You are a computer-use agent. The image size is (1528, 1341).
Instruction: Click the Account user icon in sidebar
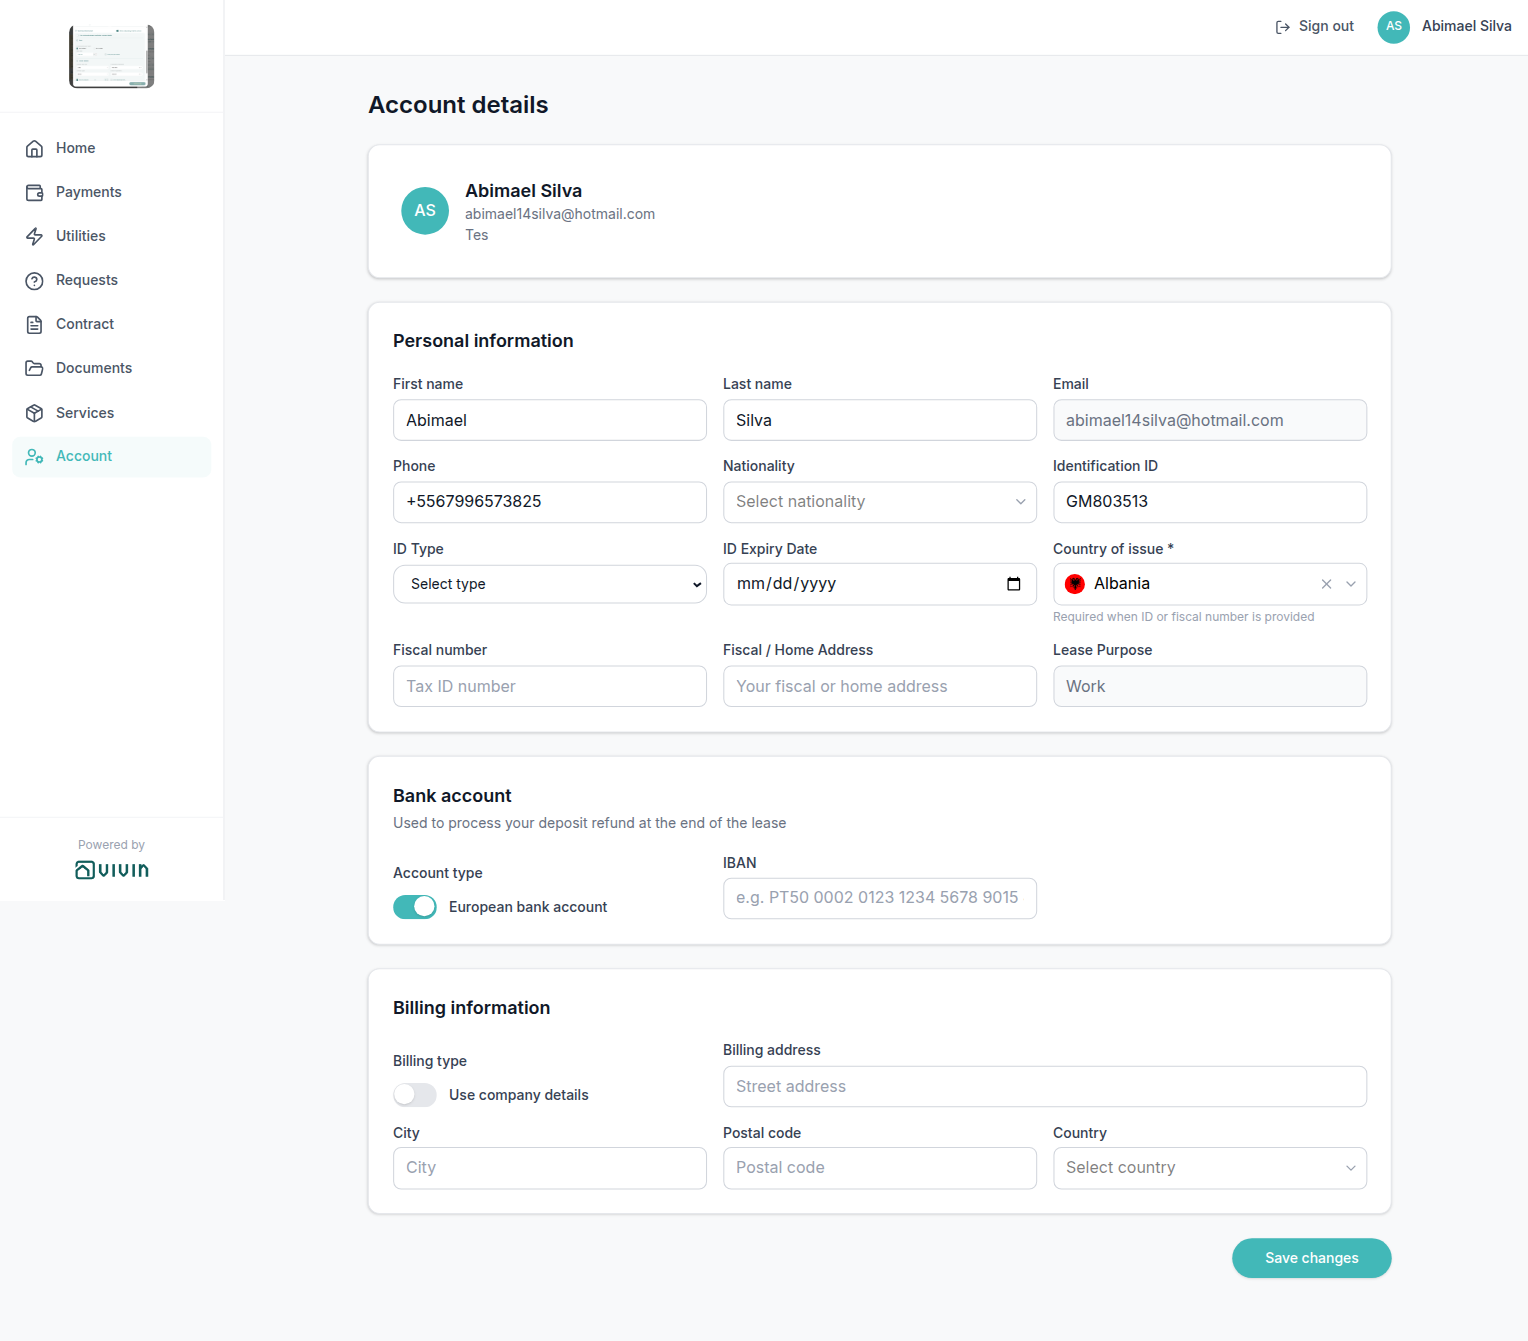[x=34, y=456]
